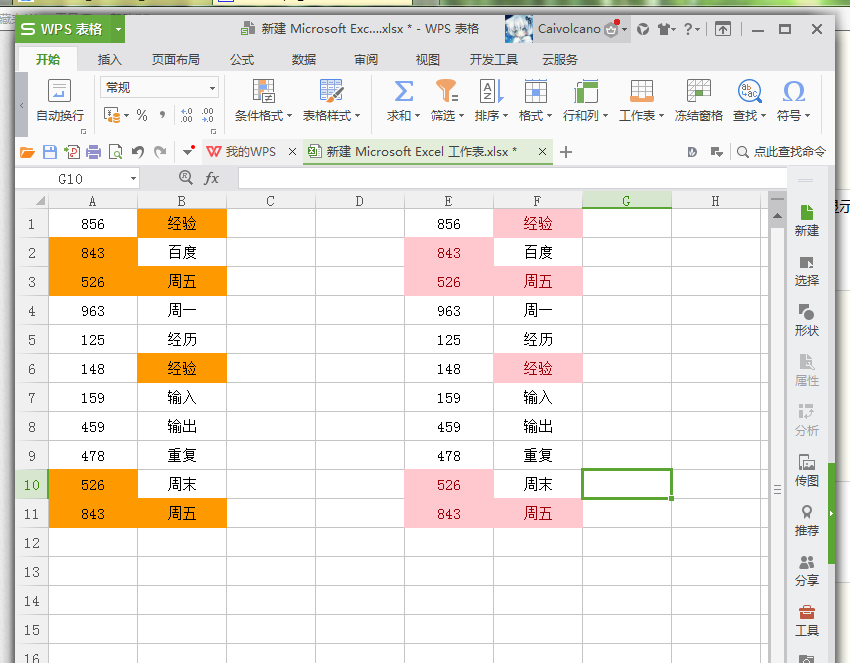The image size is (850, 663).
Task: Select orange highlighted cell B1 经验
Action: [x=182, y=223]
